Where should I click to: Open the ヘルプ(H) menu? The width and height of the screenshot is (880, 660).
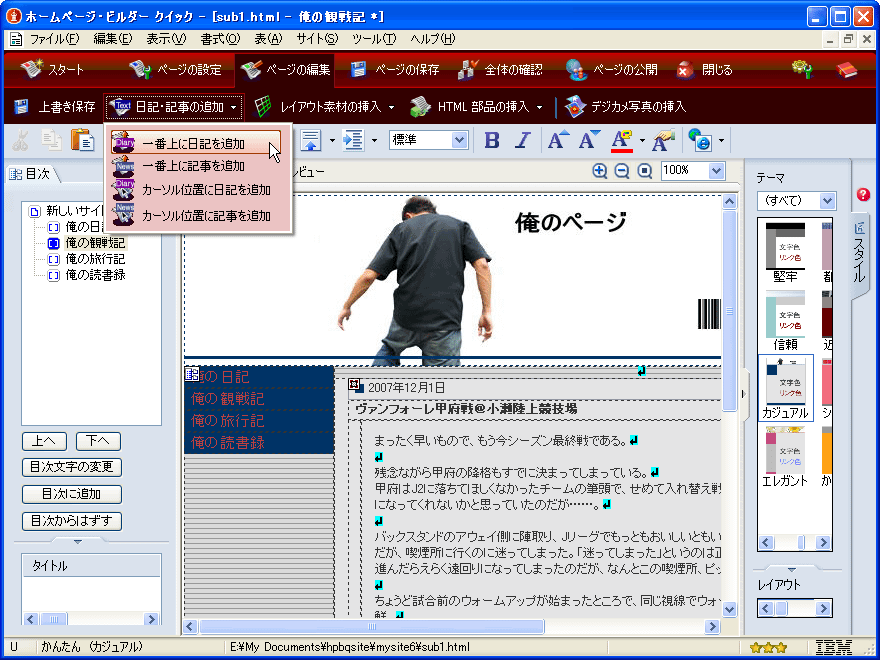[432, 39]
